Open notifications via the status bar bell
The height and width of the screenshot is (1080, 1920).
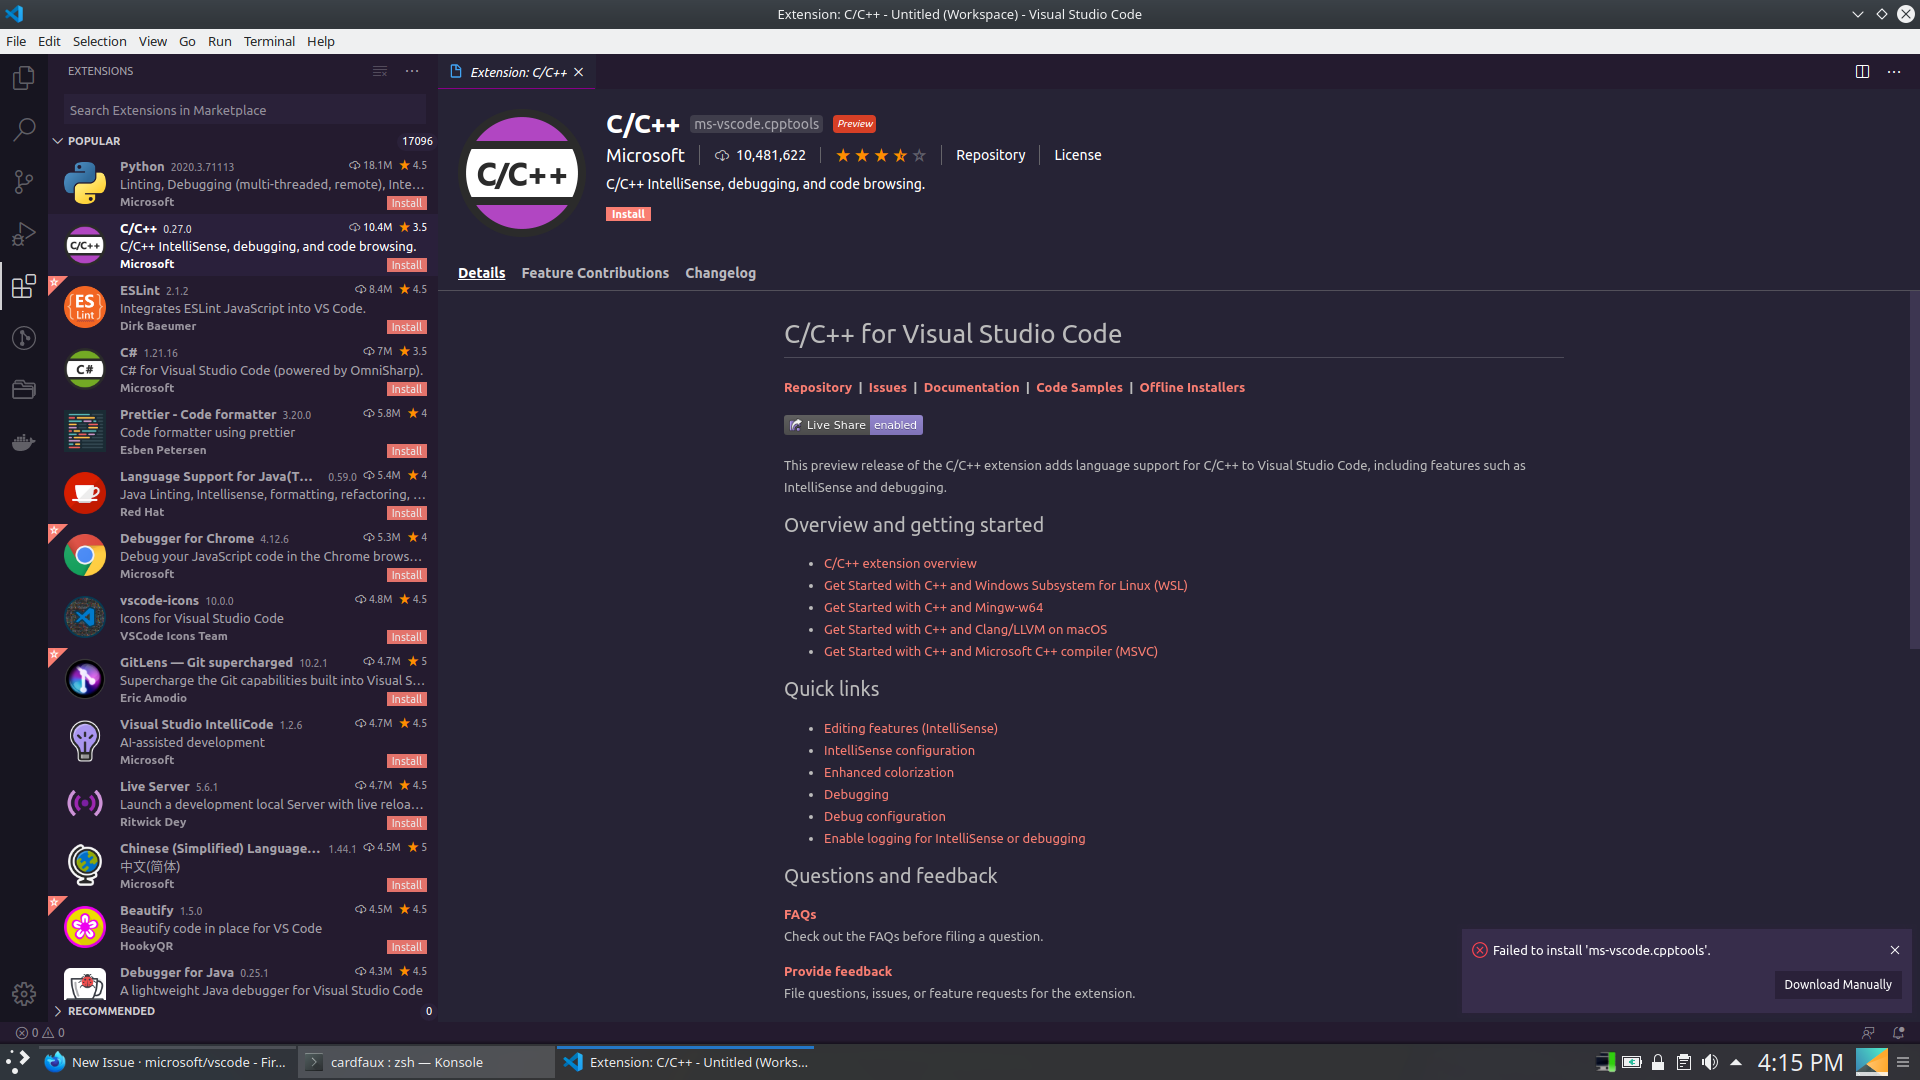(x=1897, y=1033)
